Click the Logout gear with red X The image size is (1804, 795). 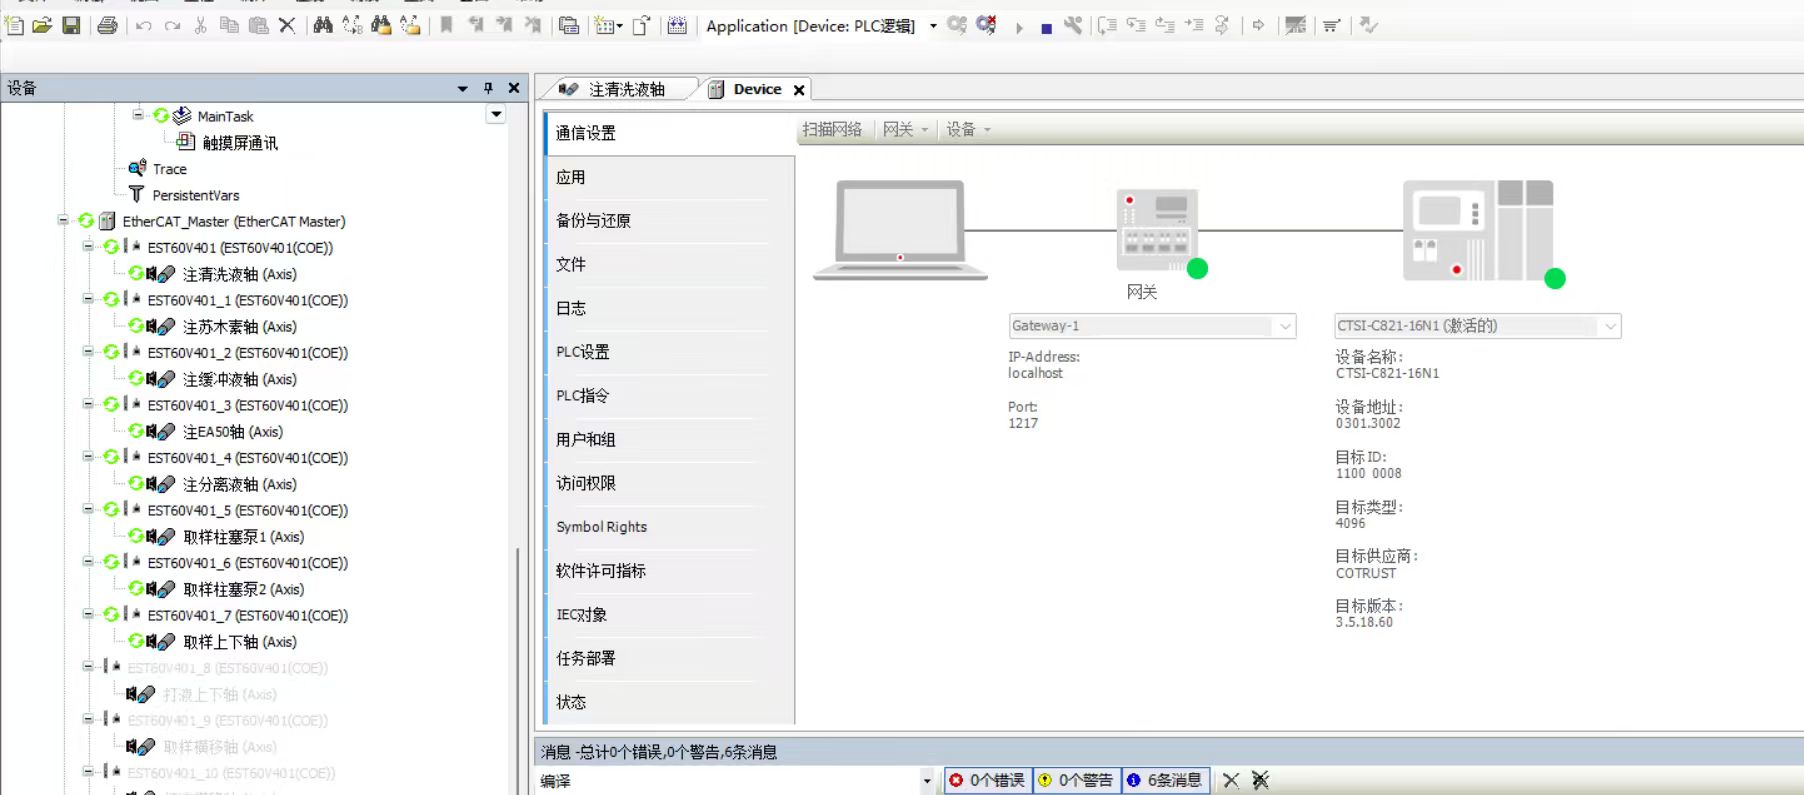click(x=986, y=25)
